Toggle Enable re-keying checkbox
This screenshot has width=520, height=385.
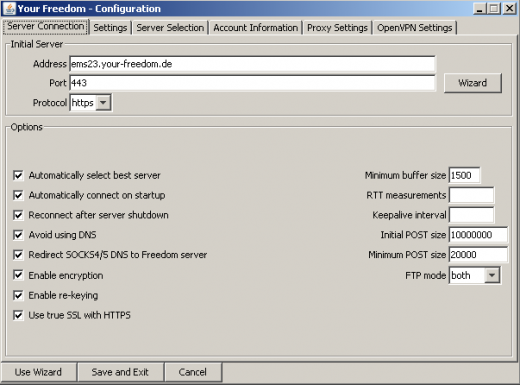(18, 295)
